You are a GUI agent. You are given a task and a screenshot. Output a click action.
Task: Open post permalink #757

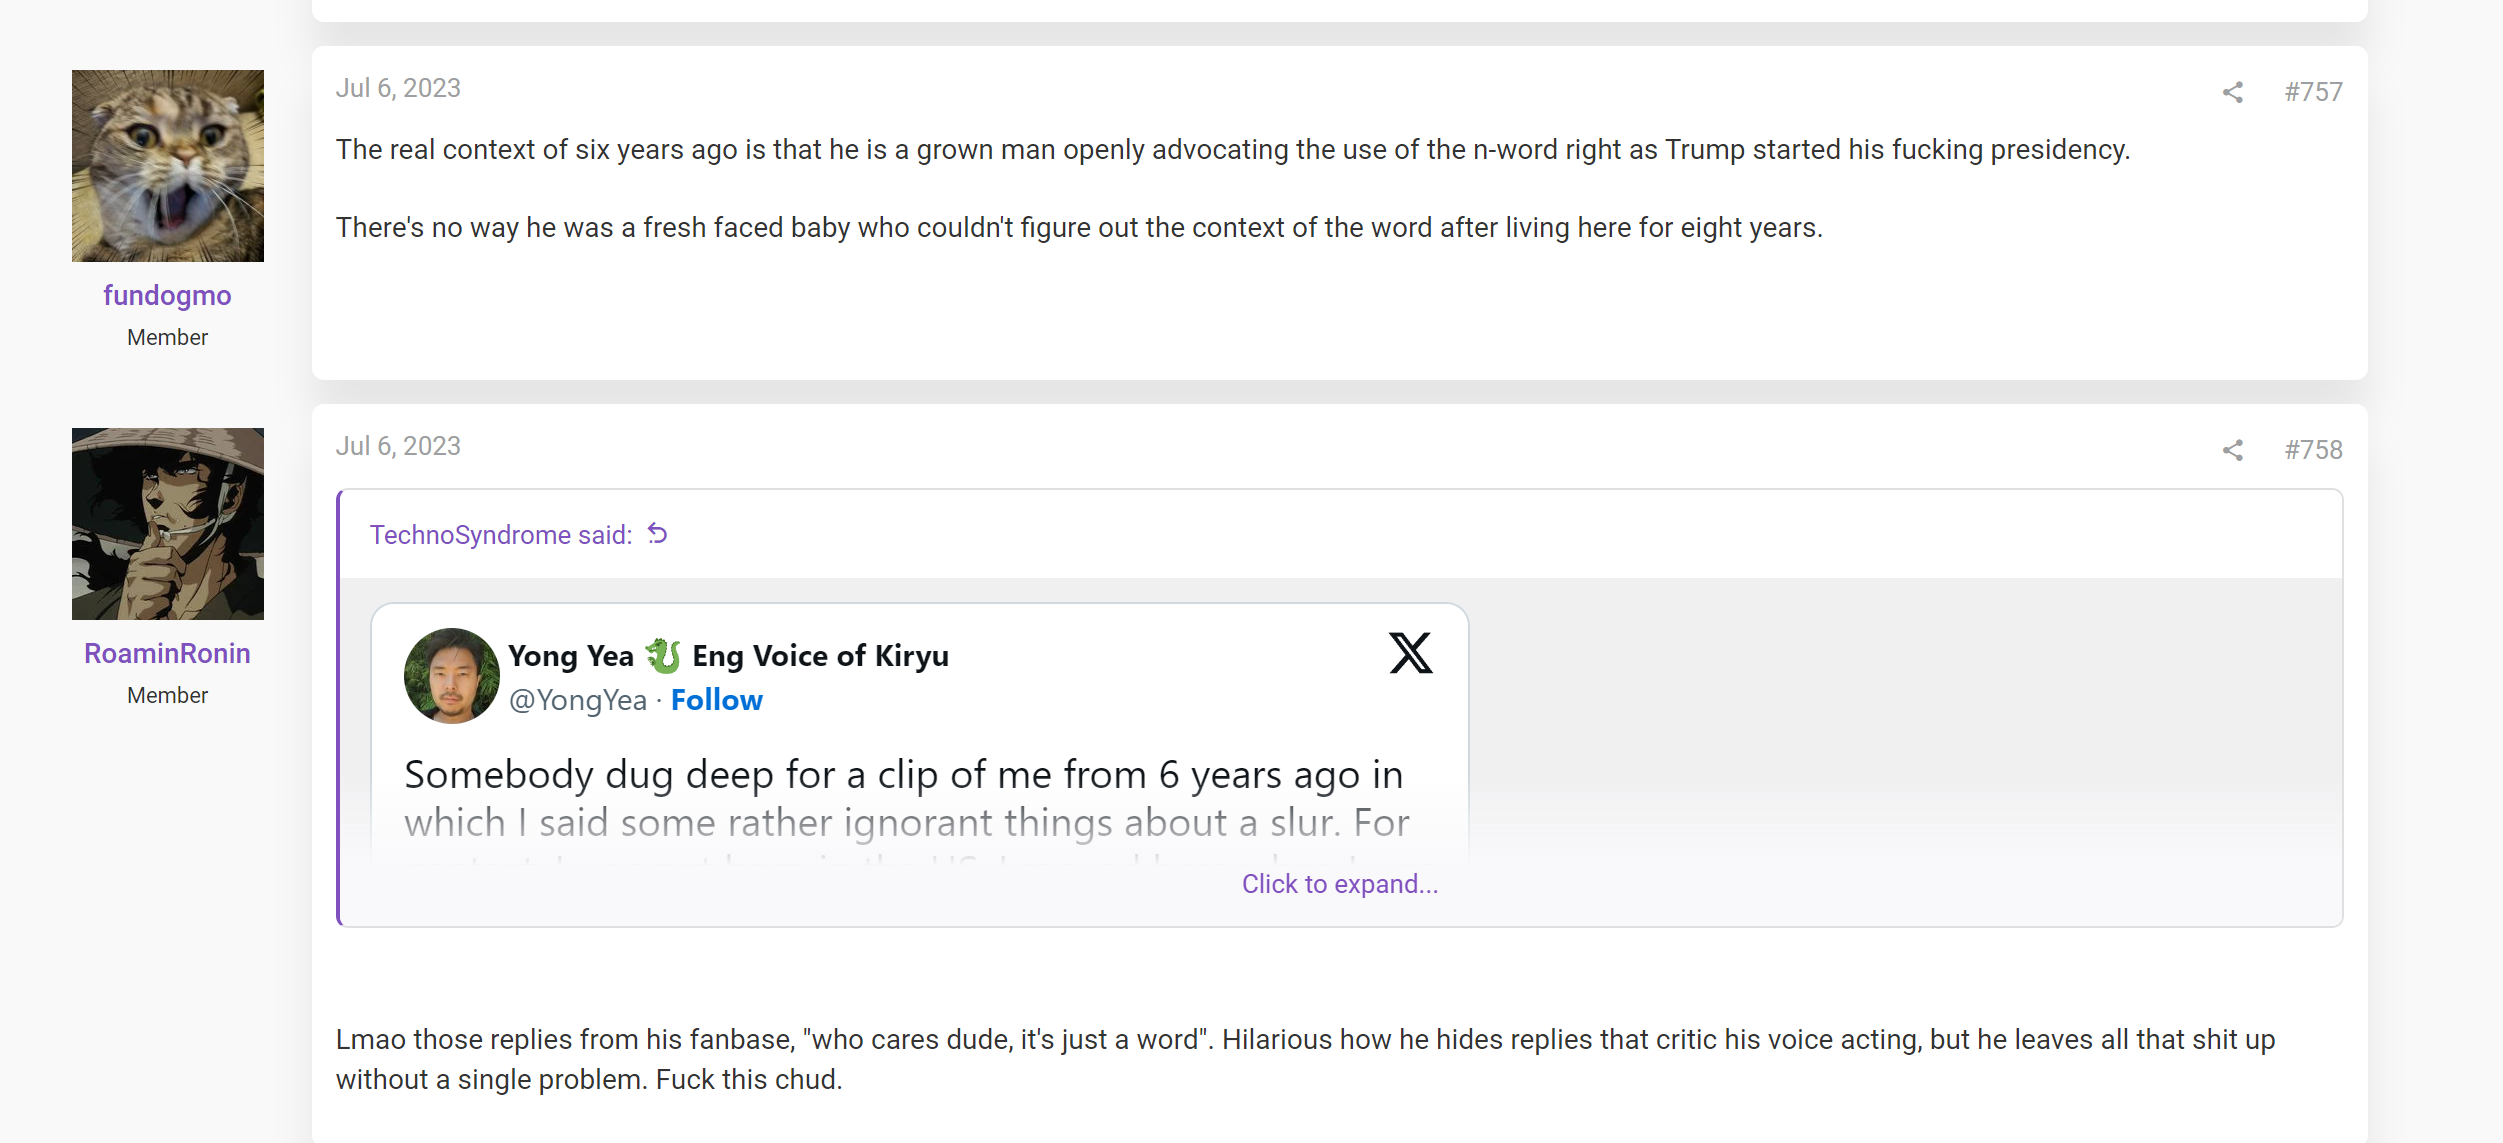[x=2313, y=92]
